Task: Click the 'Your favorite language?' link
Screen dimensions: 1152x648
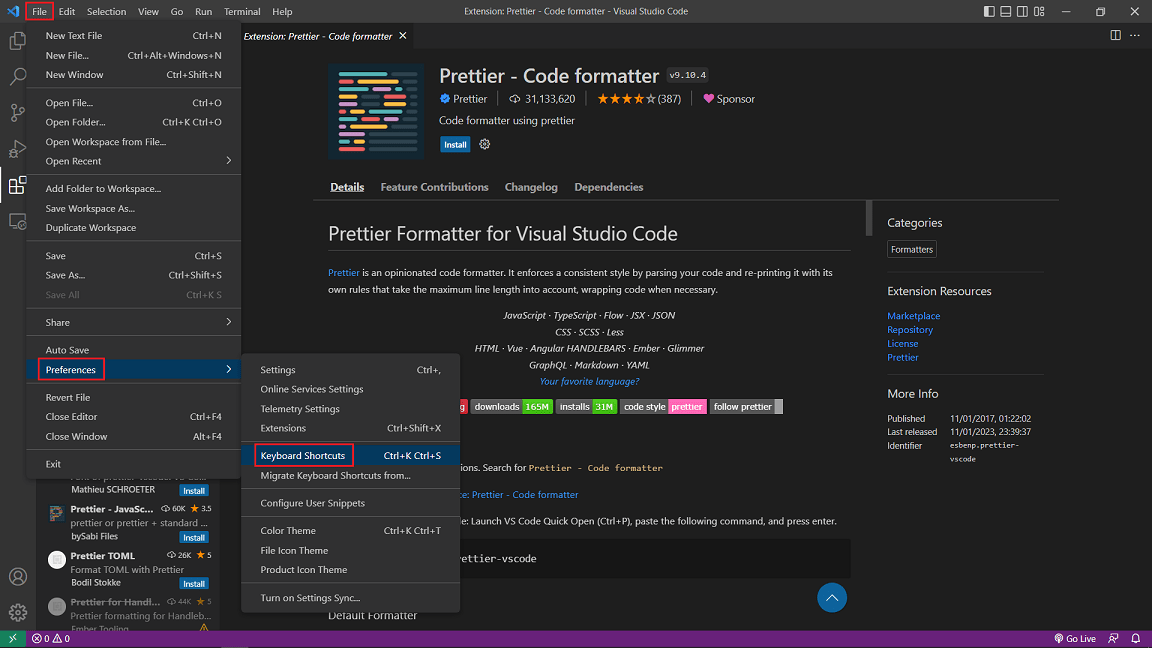Action: 589,381
